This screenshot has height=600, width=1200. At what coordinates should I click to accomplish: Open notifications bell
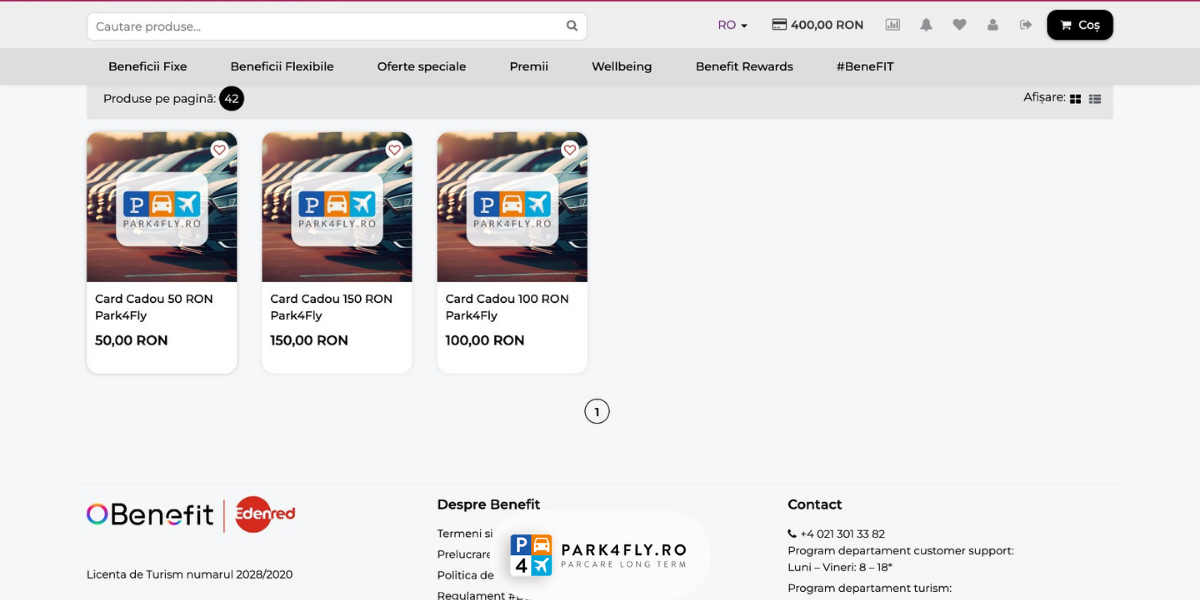tap(926, 25)
